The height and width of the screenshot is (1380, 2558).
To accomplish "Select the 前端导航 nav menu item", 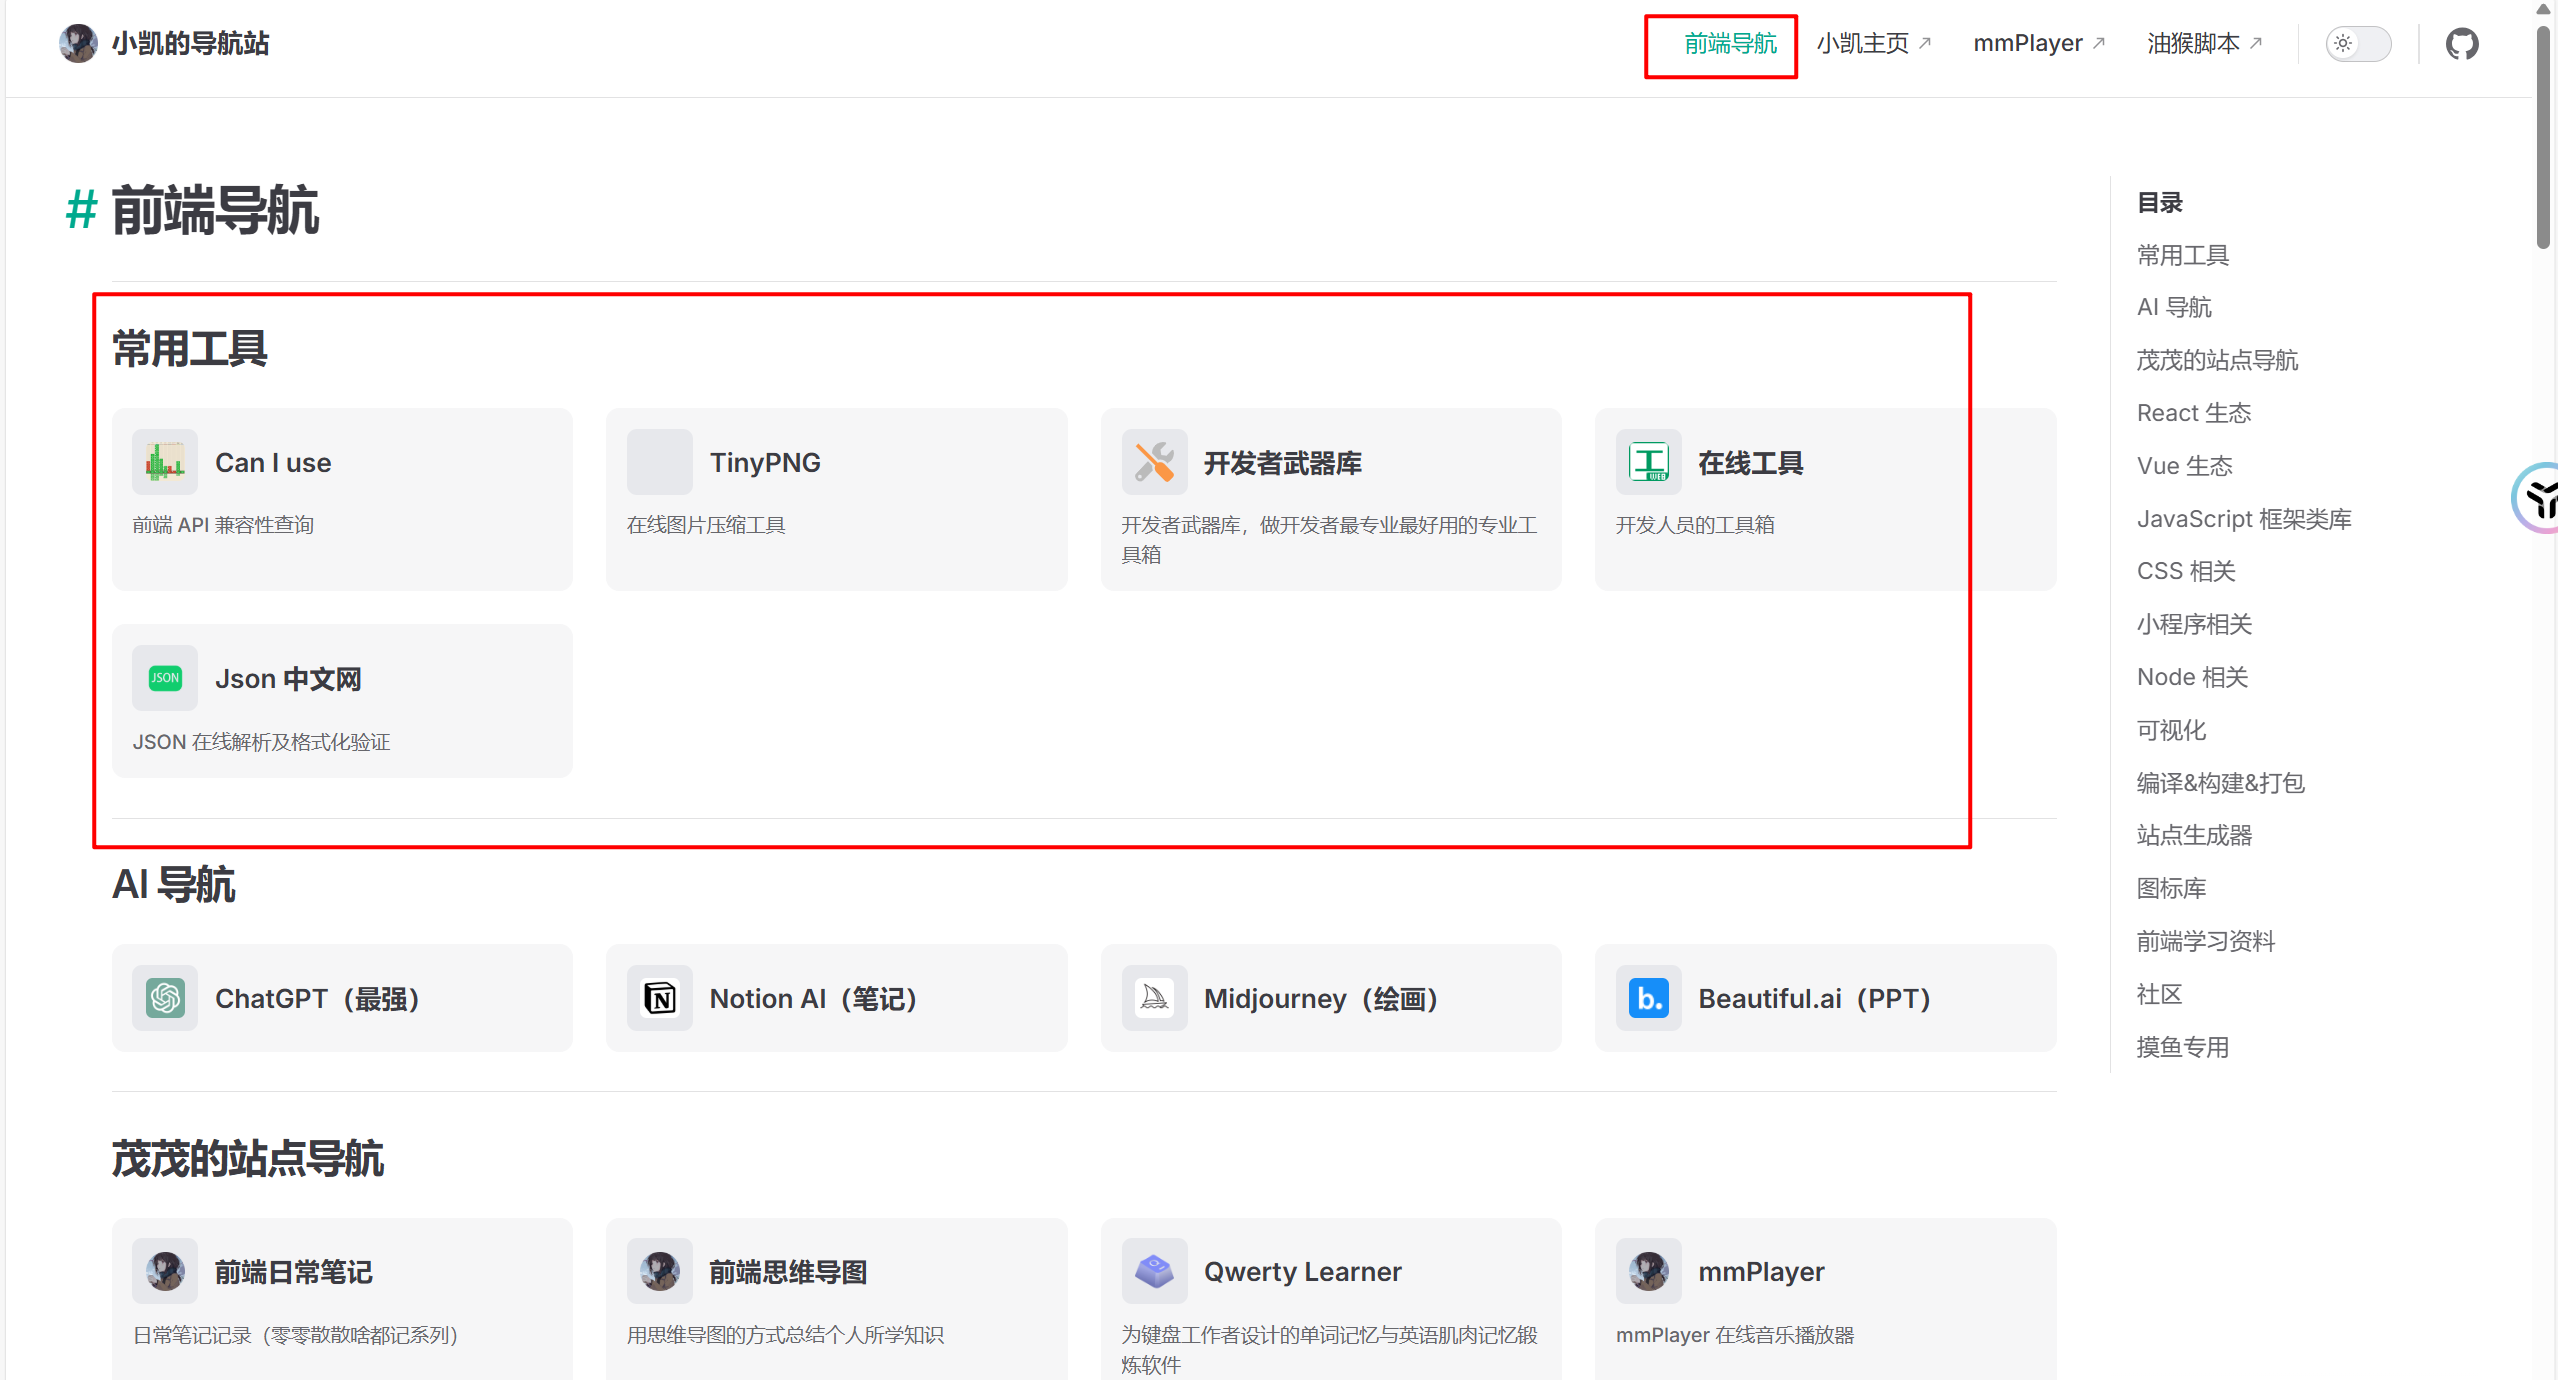I will pyautogui.click(x=1730, y=44).
